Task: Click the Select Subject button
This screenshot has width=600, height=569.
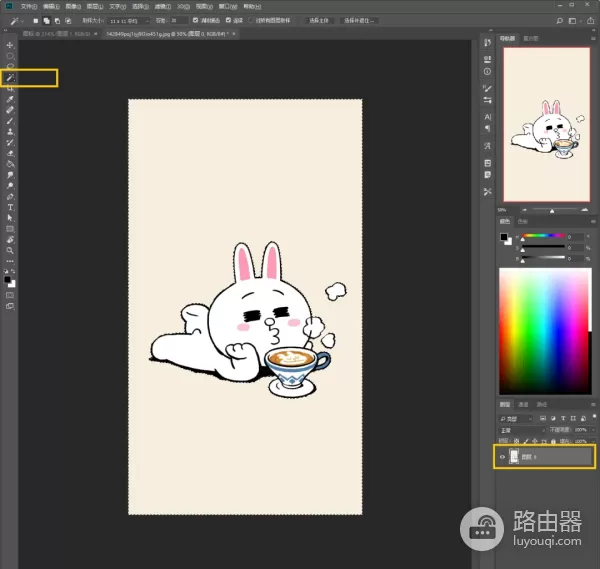Action: pyautogui.click(x=318, y=20)
